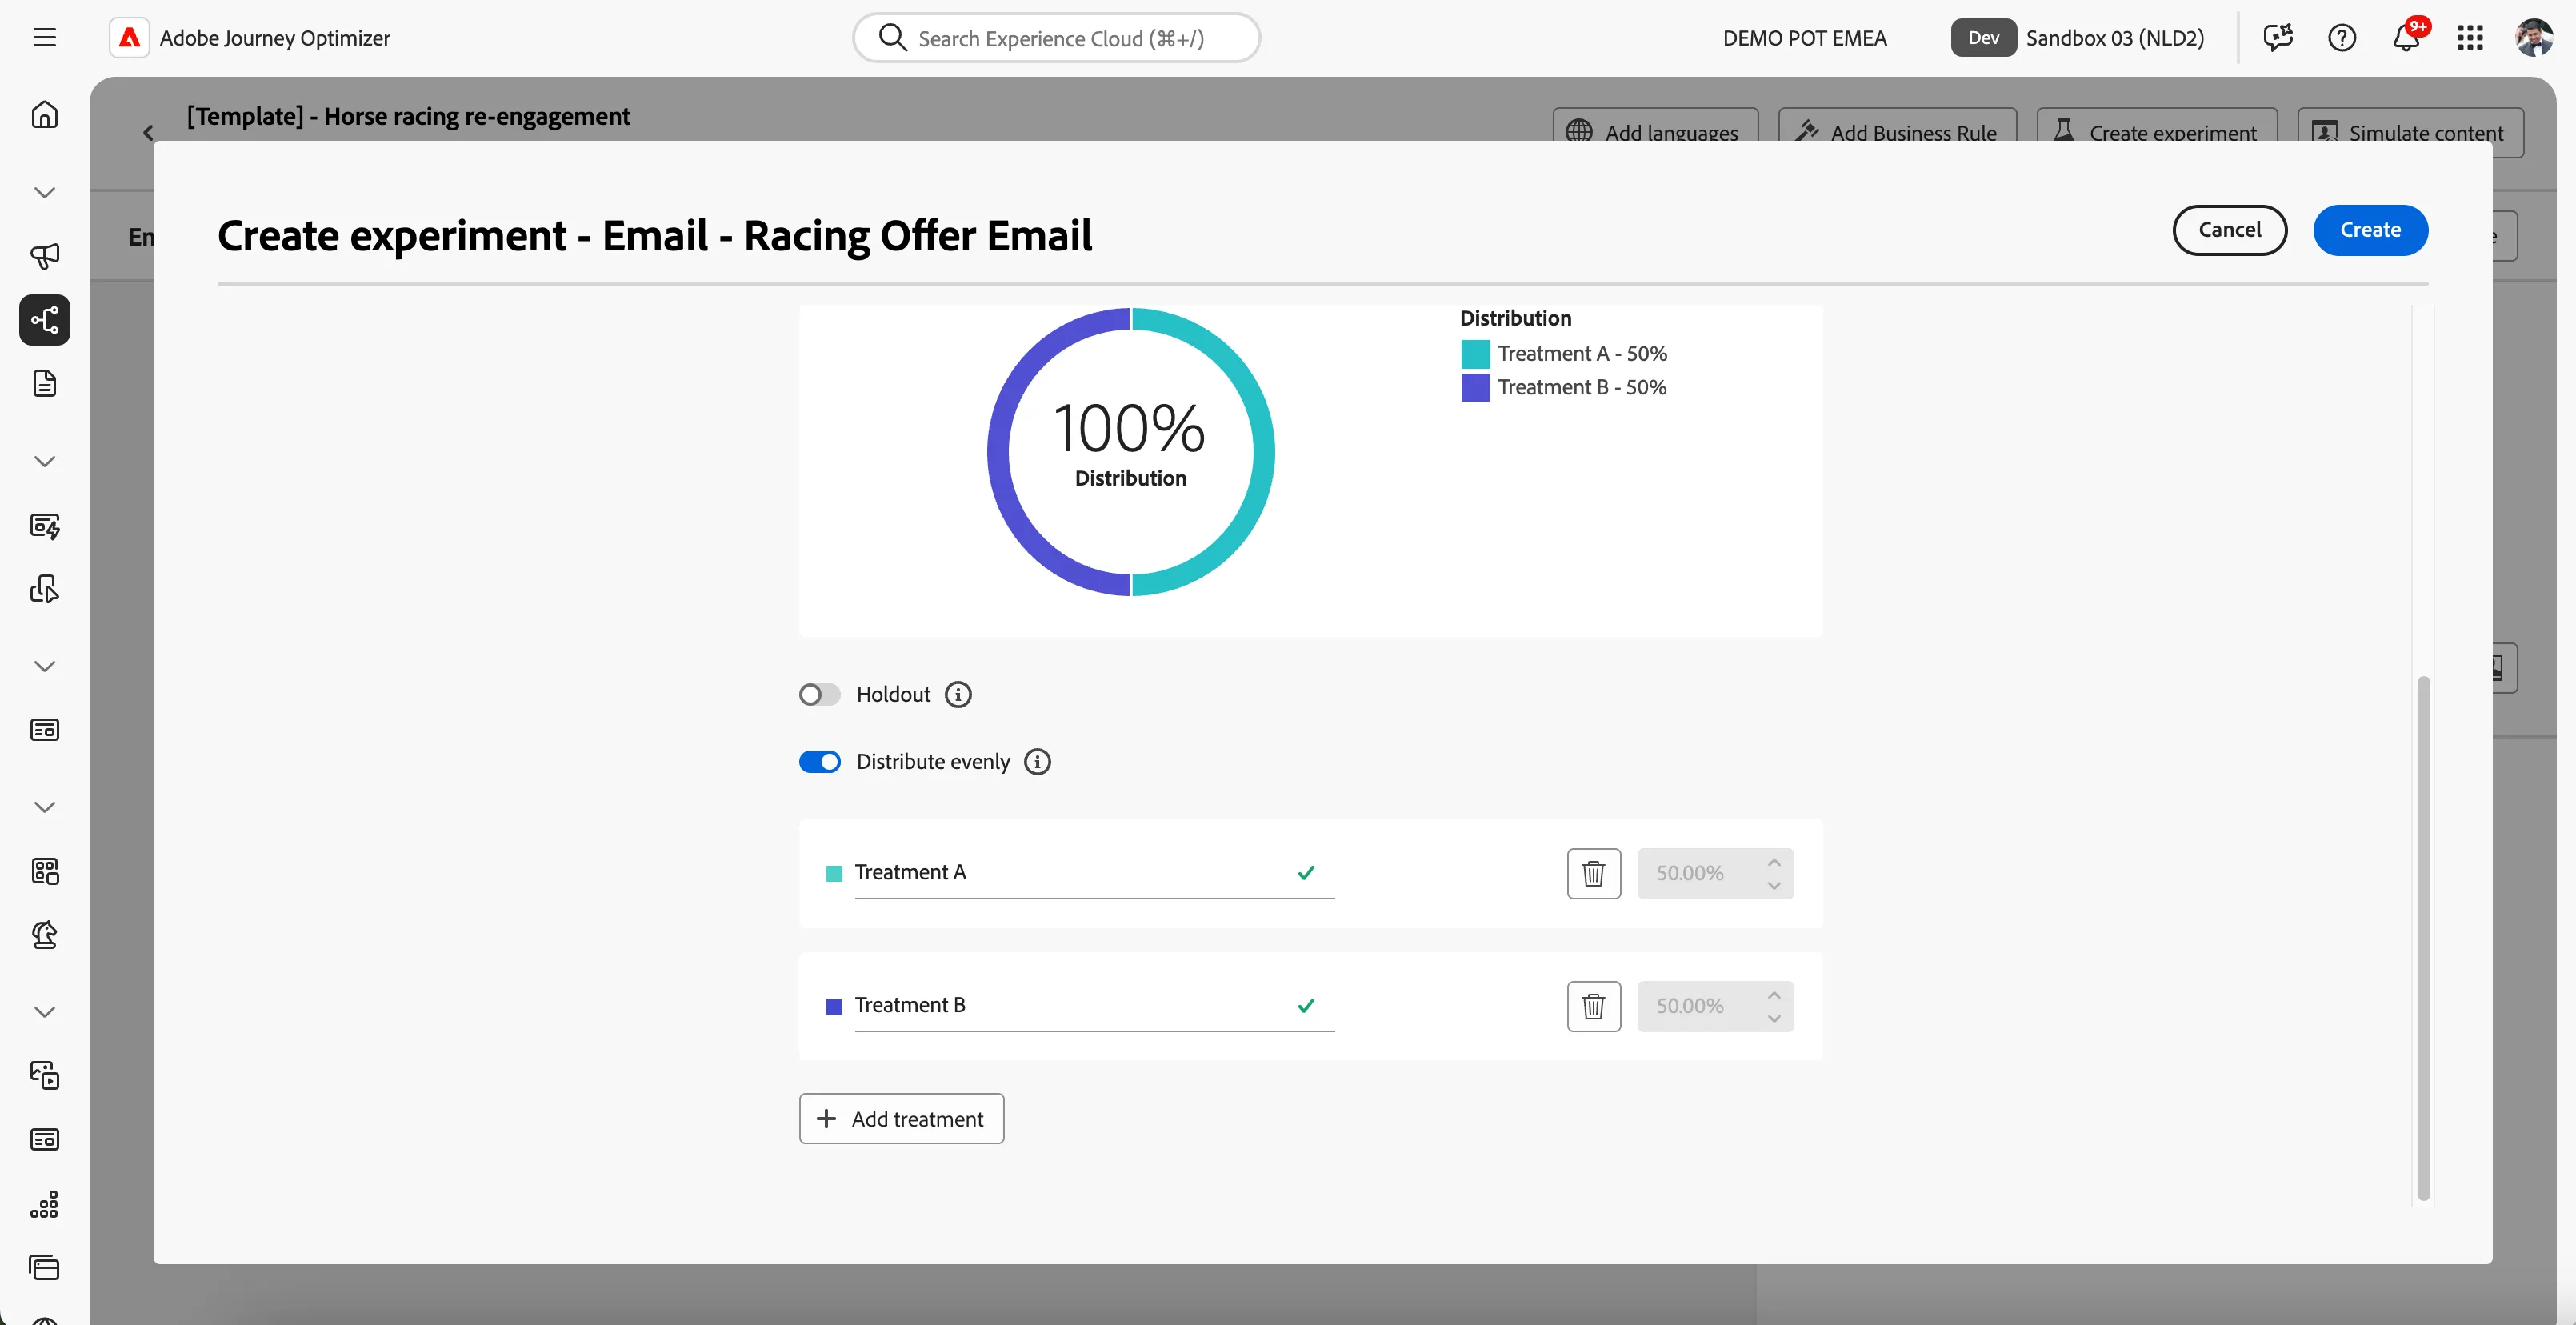Enable the Holdout toggle
This screenshot has height=1325, width=2576.
point(819,694)
